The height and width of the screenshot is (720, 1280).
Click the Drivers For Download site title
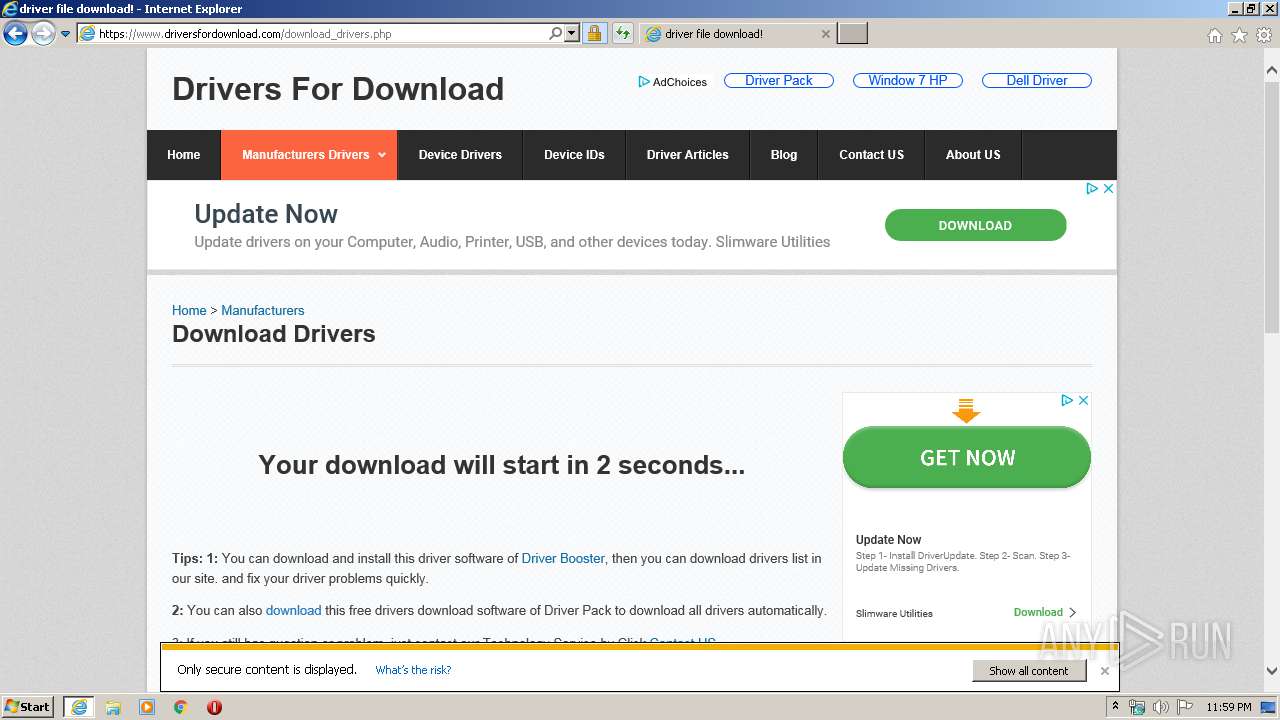pos(338,89)
